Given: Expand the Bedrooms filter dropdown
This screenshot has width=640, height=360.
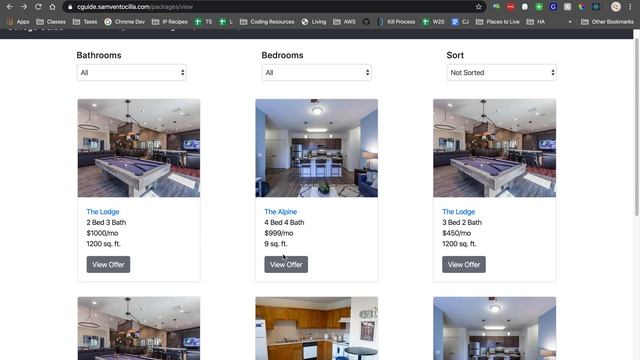Looking at the screenshot, I should click(x=317, y=73).
